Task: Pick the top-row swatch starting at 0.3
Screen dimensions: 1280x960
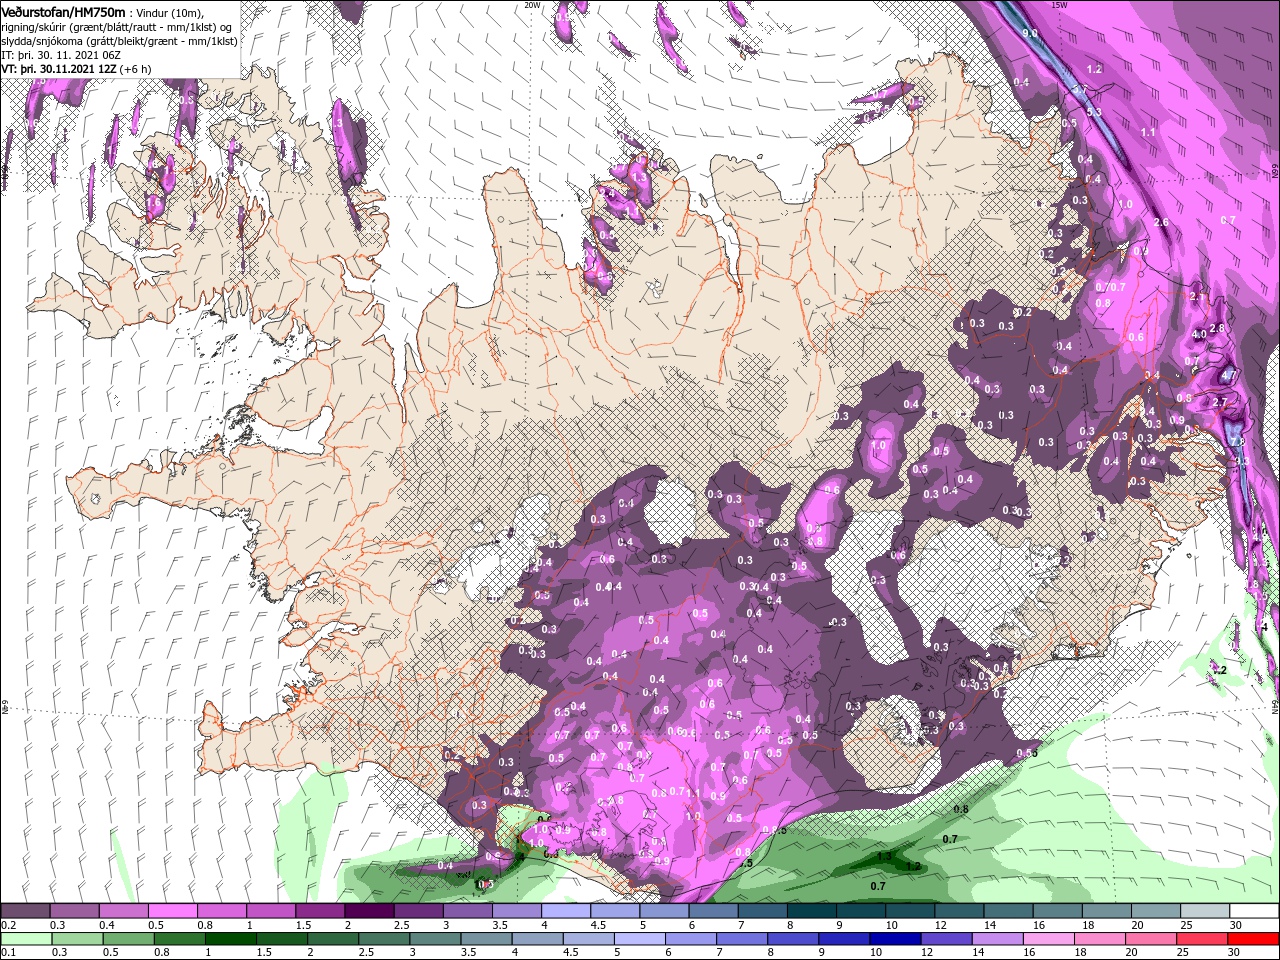Action: pyautogui.click(x=74, y=911)
